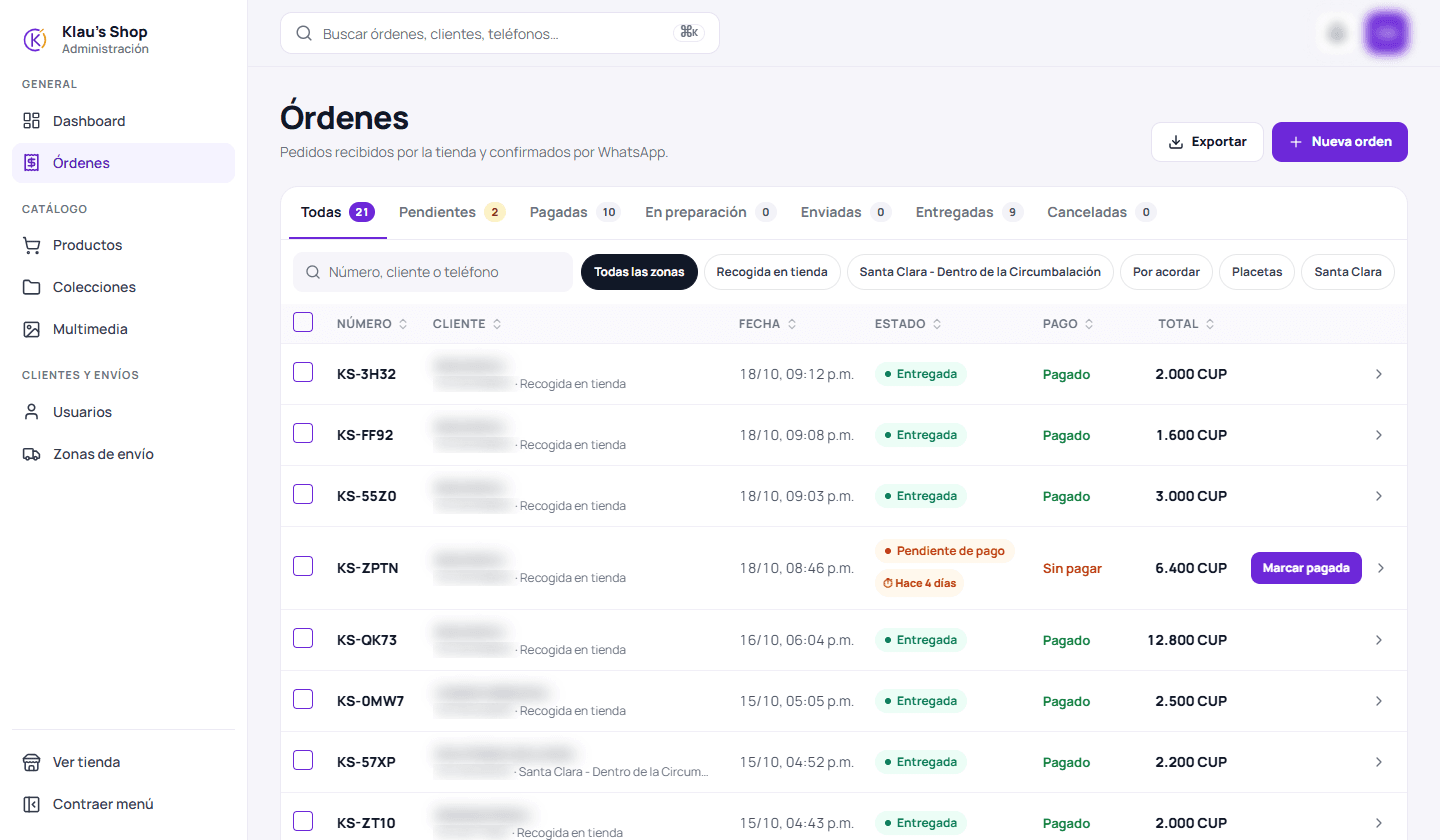Show the Canceladas tab
Image resolution: width=1440 pixels, height=840 pixels.
pyautogui.click(x=1101, y=212)
